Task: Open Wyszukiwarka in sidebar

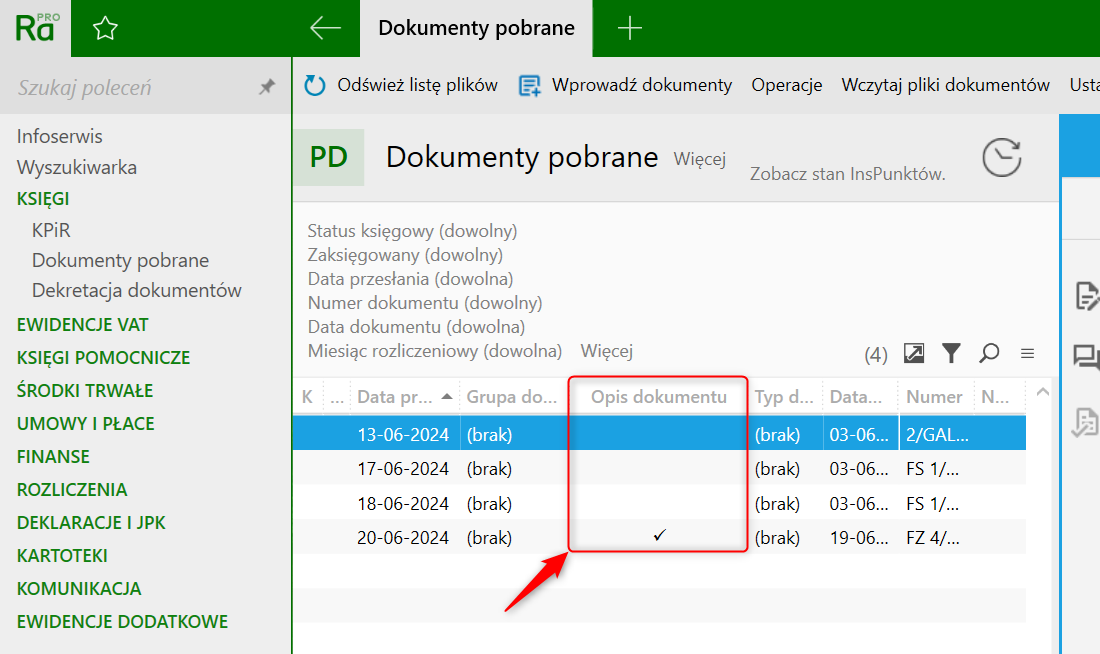Action: (x=76, y=168)
